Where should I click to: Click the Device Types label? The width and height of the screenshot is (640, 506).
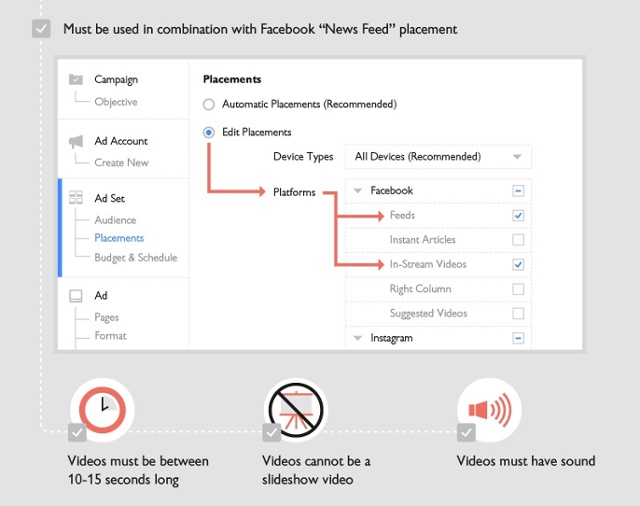point(303,157)
